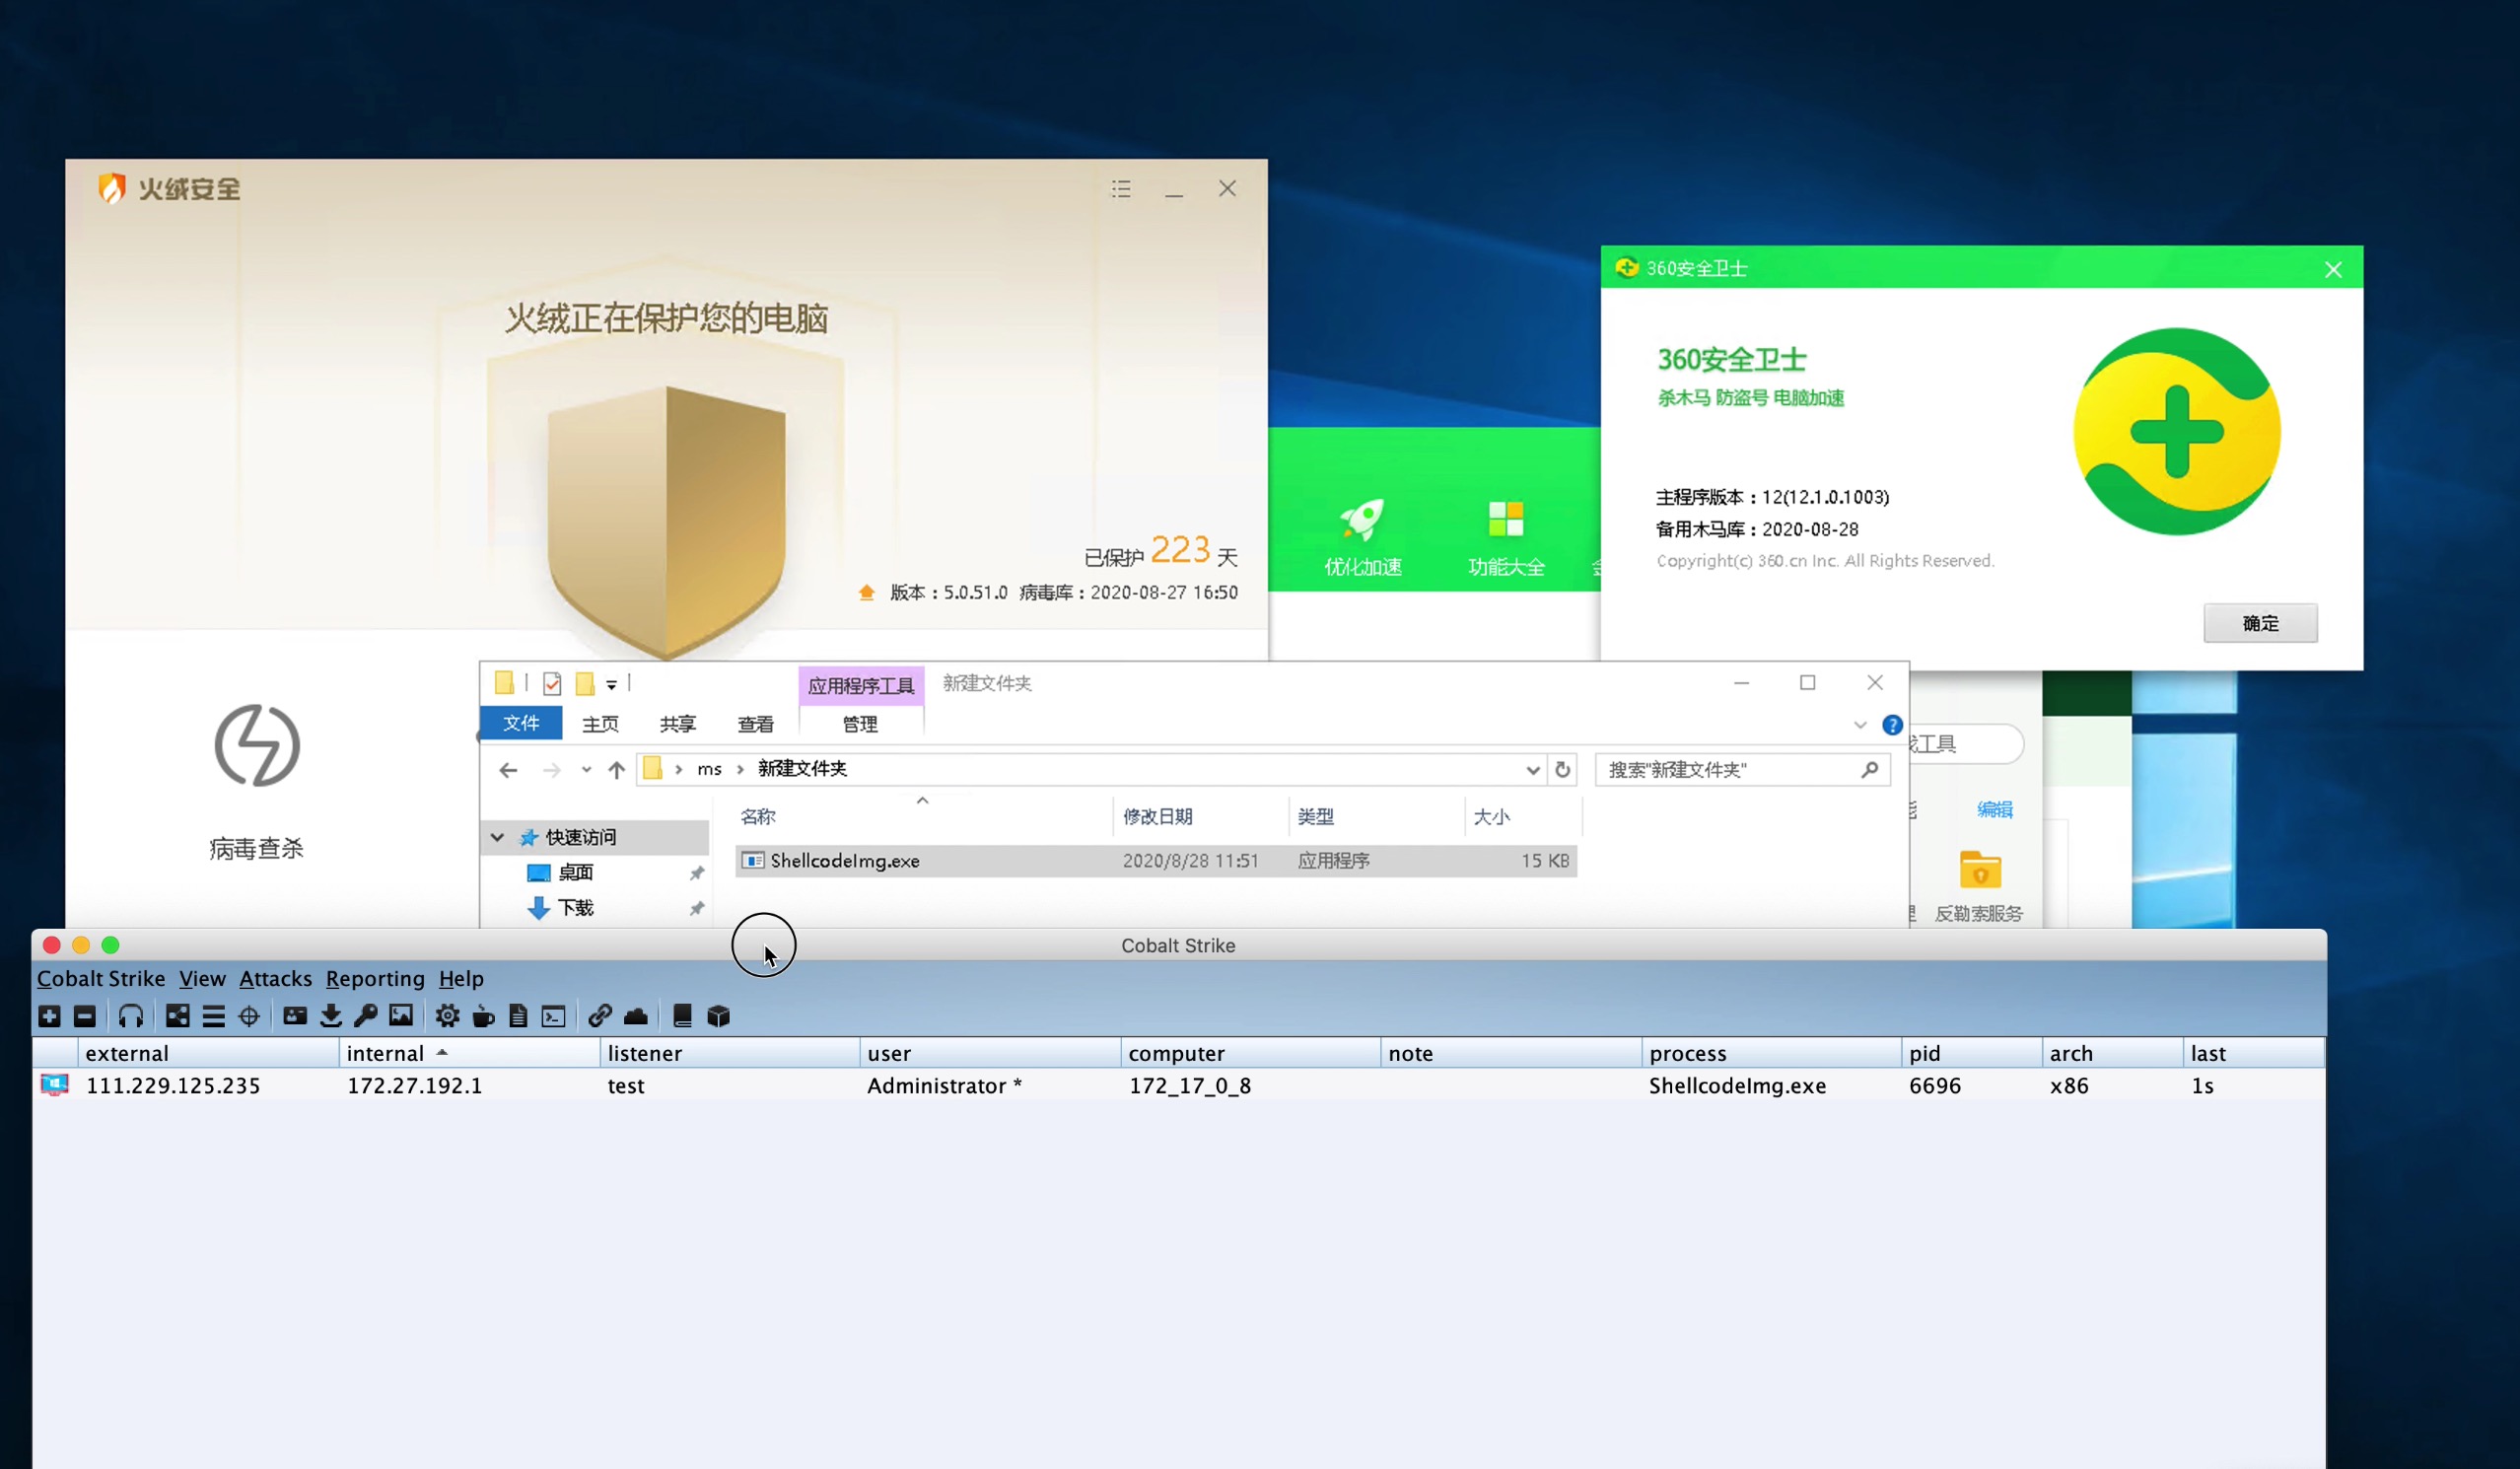Click the 优化加速 rocket icon in 360
Viewport: 2520px width, 1469px height.
tap(1362, 521)
